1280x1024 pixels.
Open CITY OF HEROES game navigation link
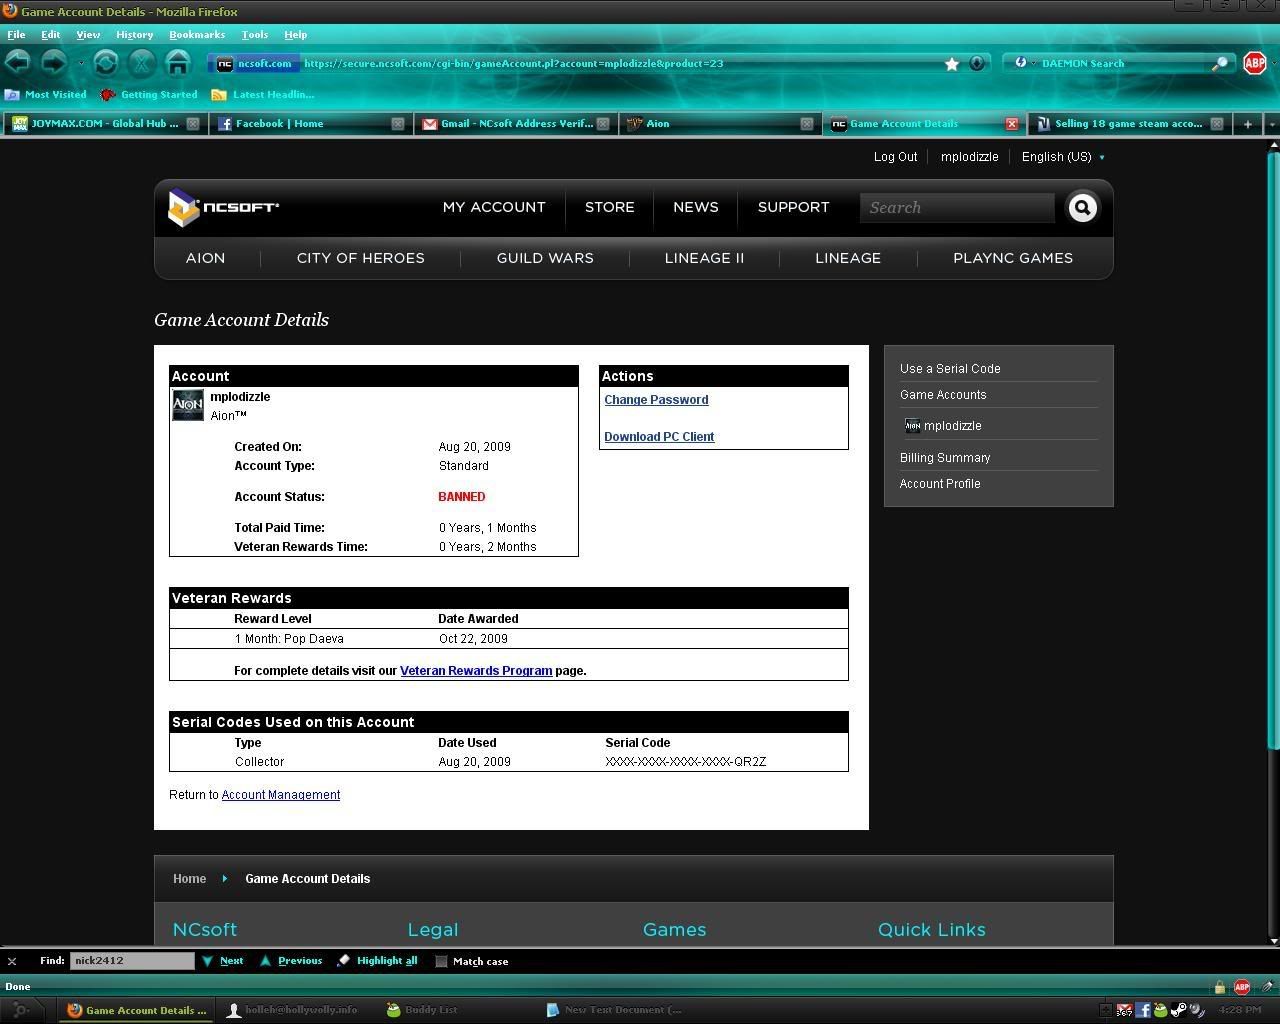[361, 258]
